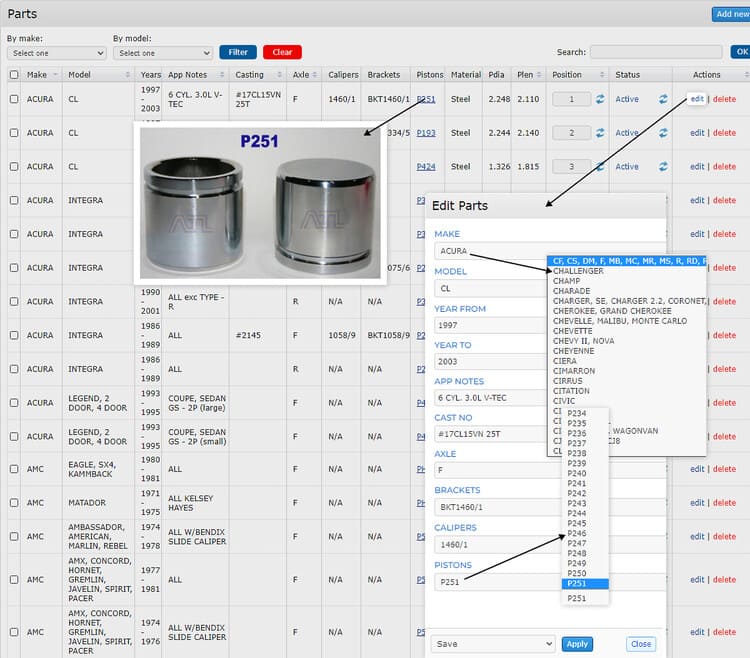Sort by Axle column arrows
Viewport: 750px width, 658px height.
click(x=315, y=75)
